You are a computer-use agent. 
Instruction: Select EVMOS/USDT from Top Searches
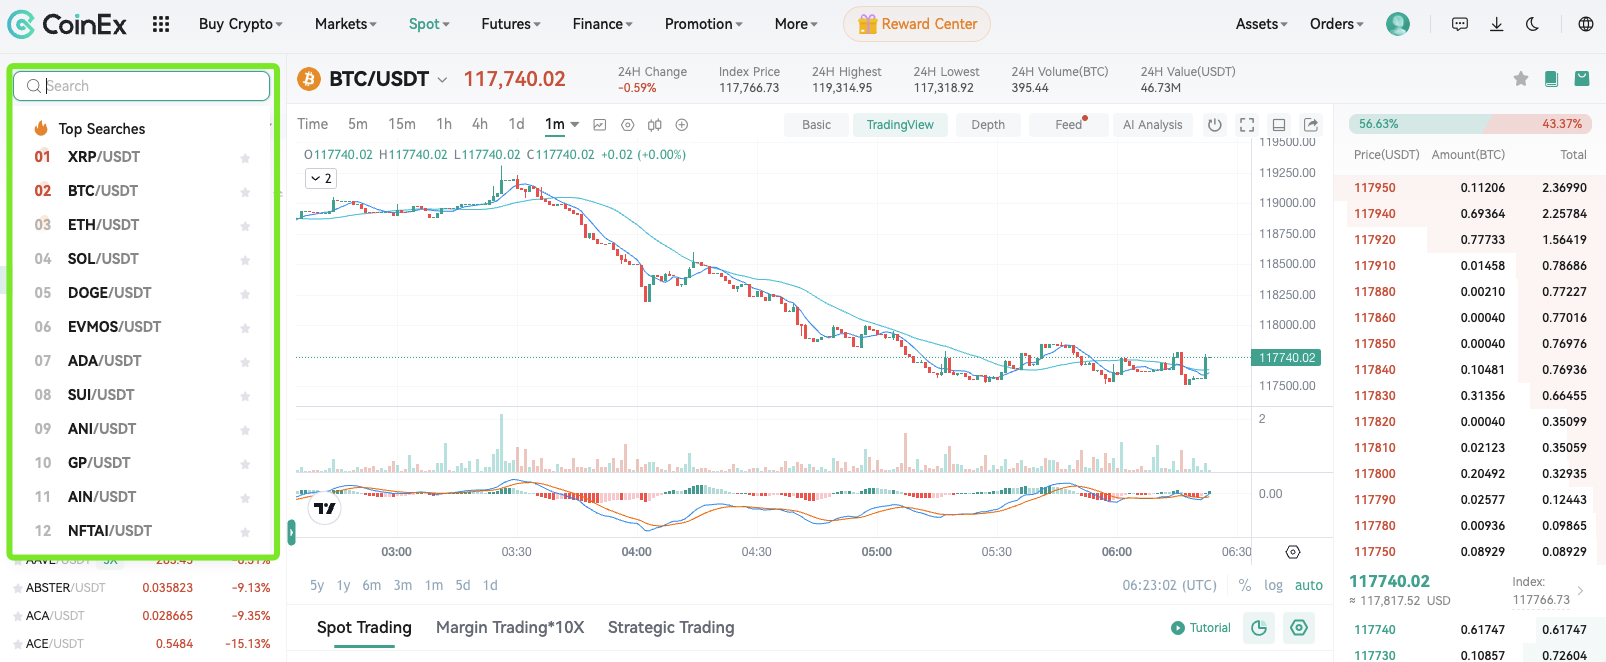[114, 327]
